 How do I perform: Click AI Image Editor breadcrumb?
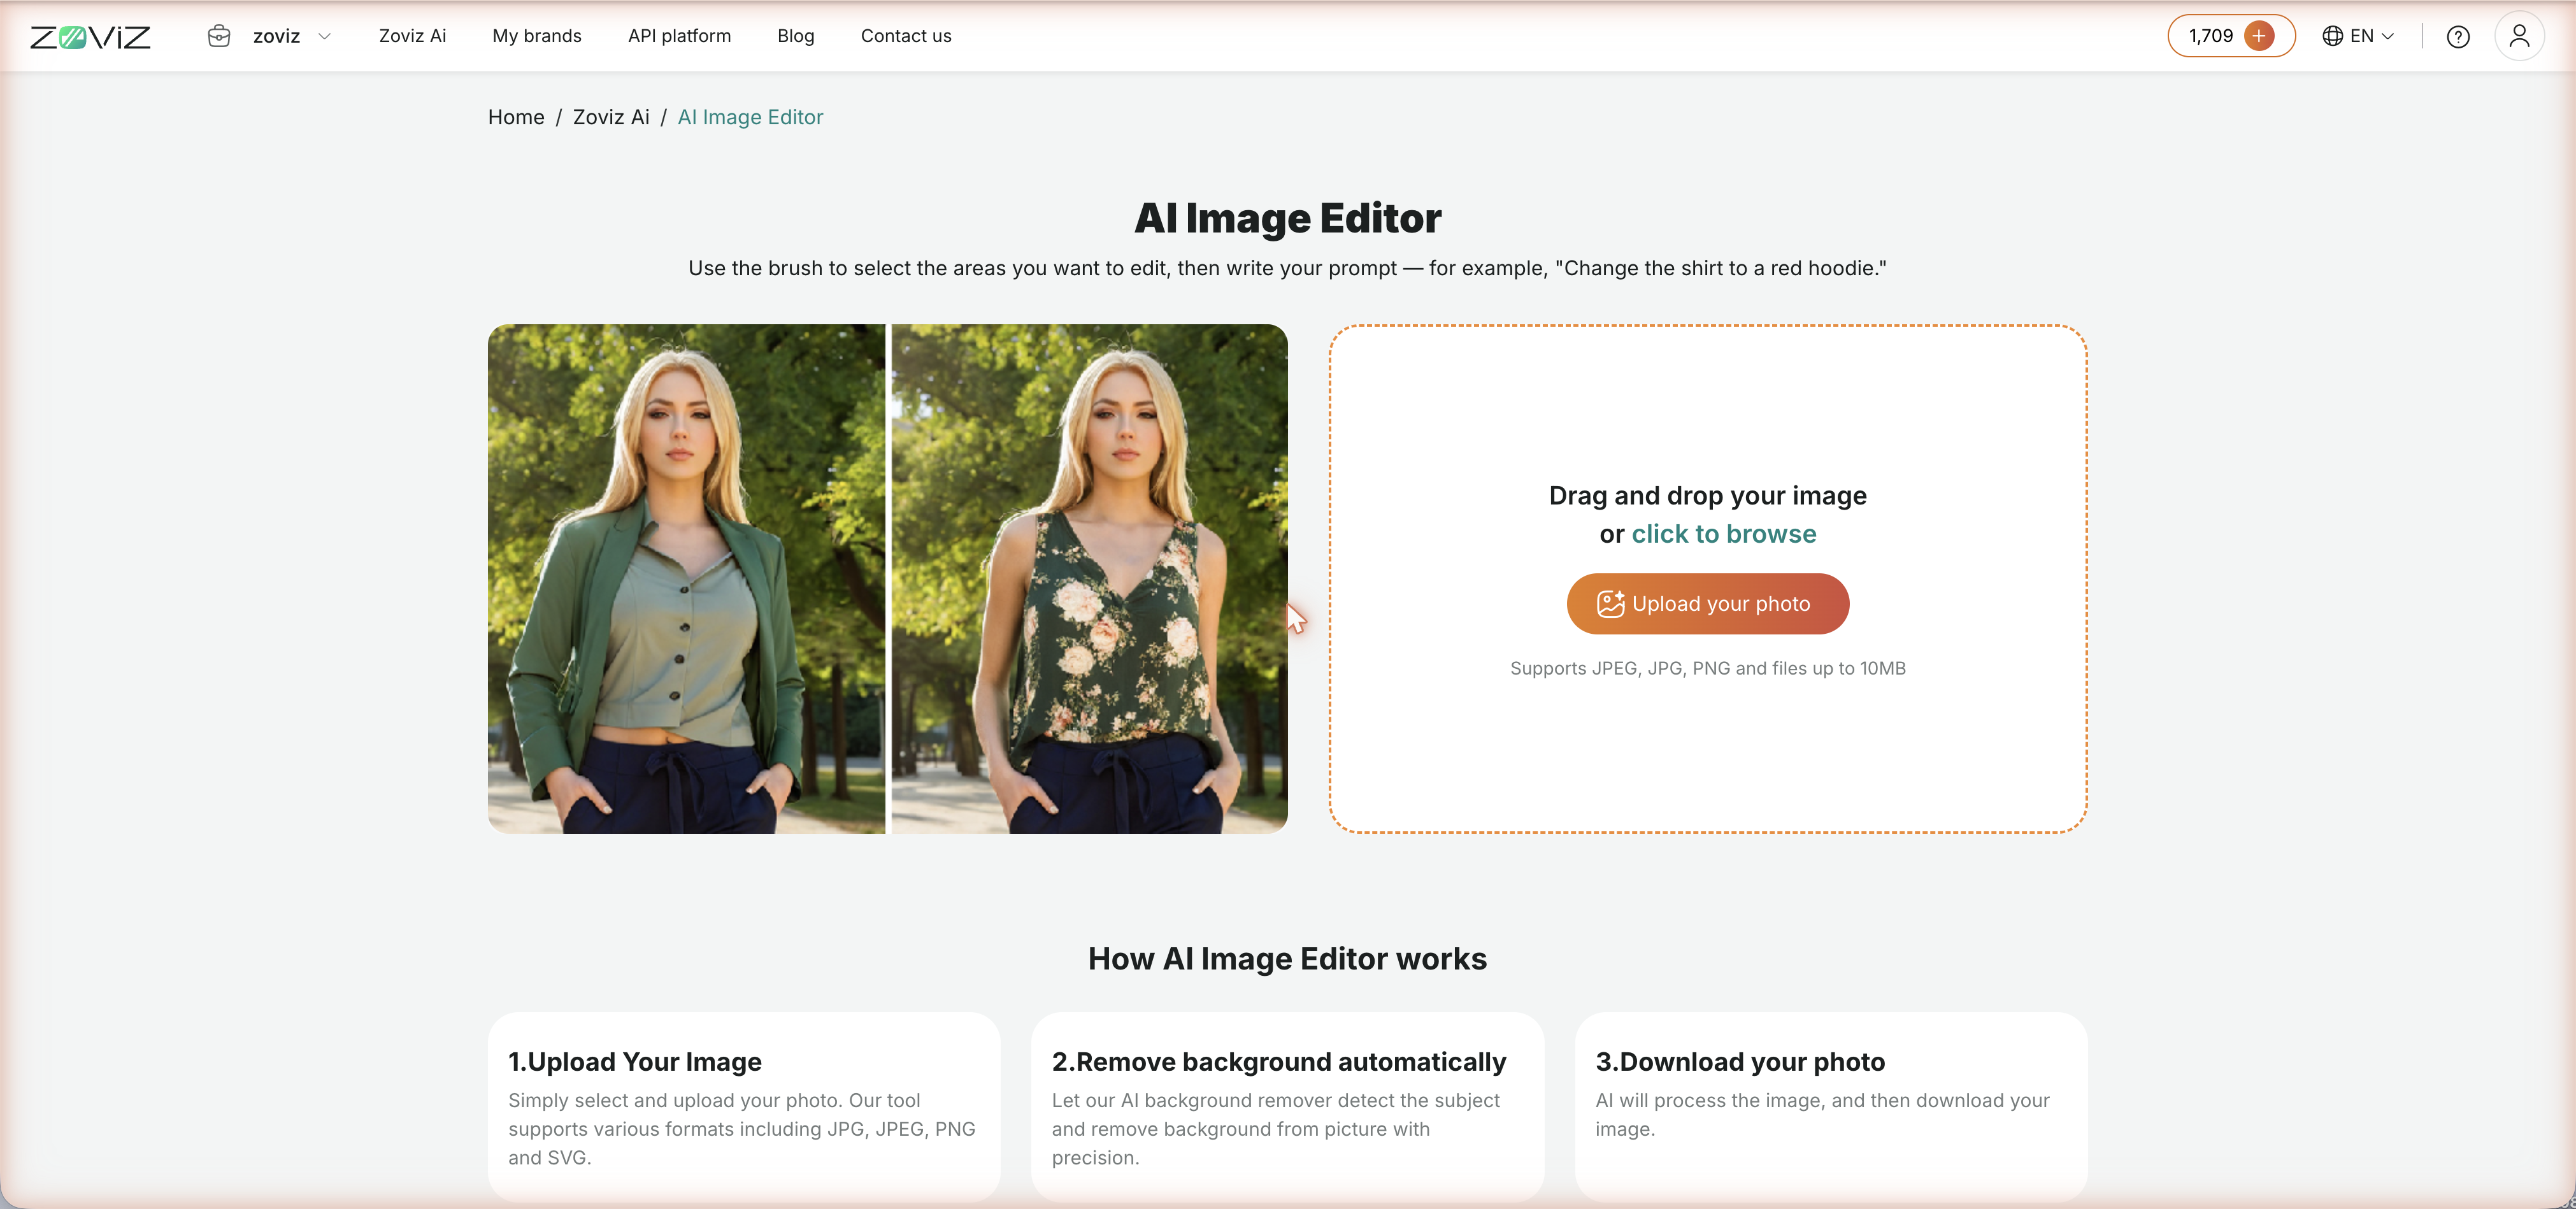pos(750,117)
